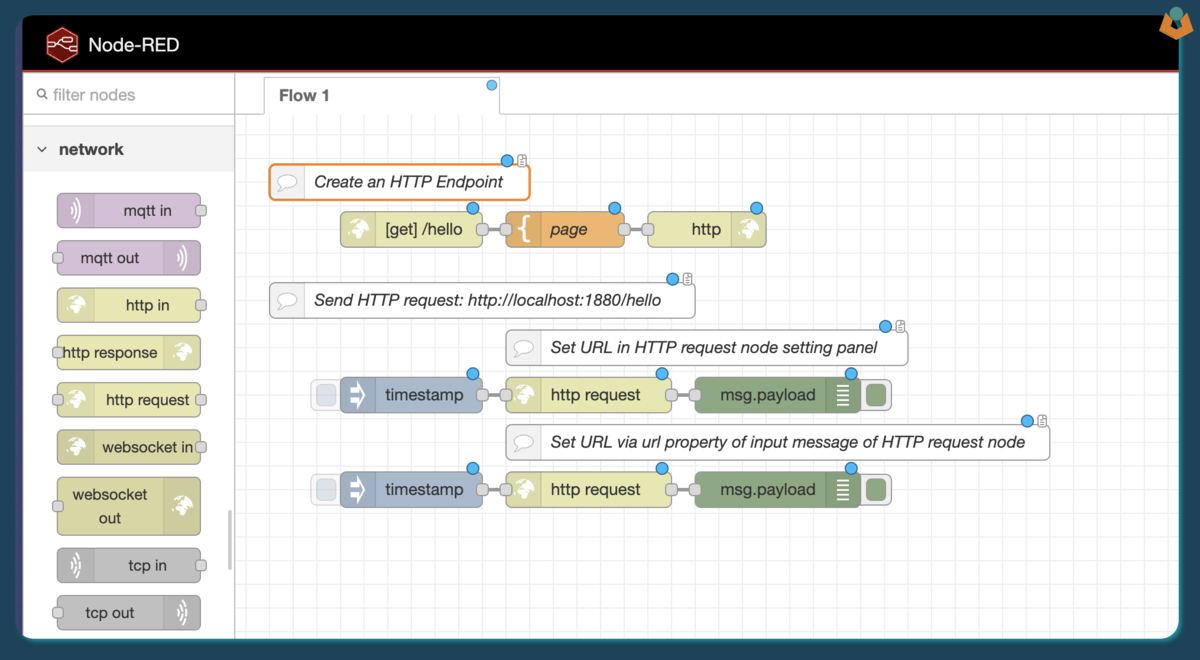
Task: Trigger the second timestamp inject button
Action: tap(326, 490)
